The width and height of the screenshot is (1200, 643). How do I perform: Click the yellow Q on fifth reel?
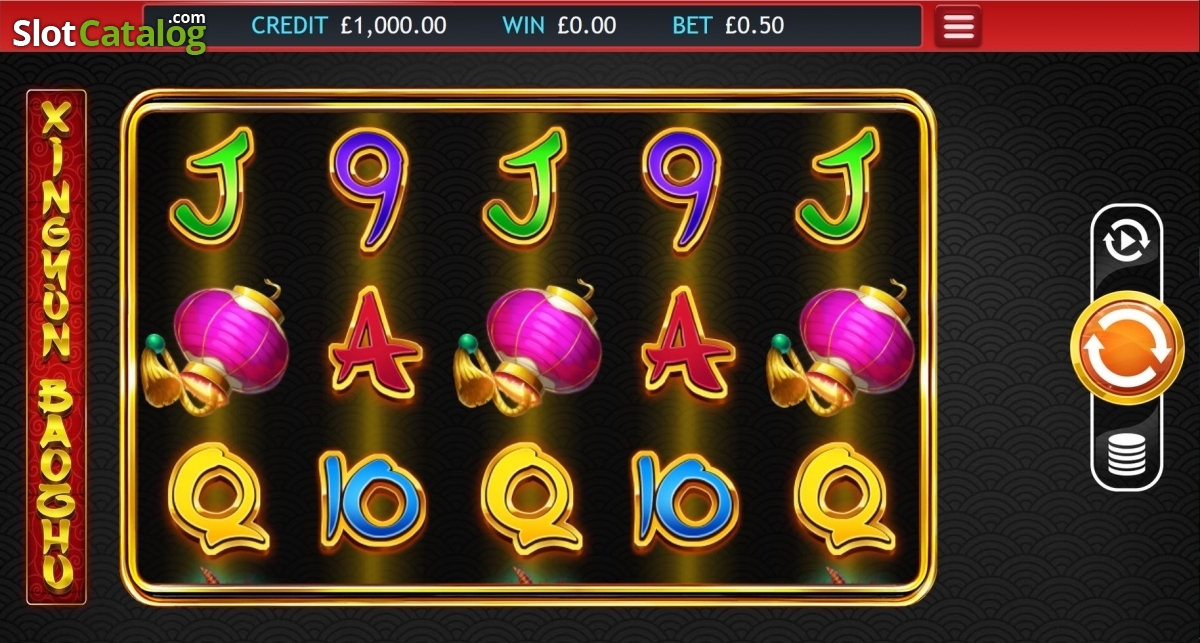(x=842, y=498)
